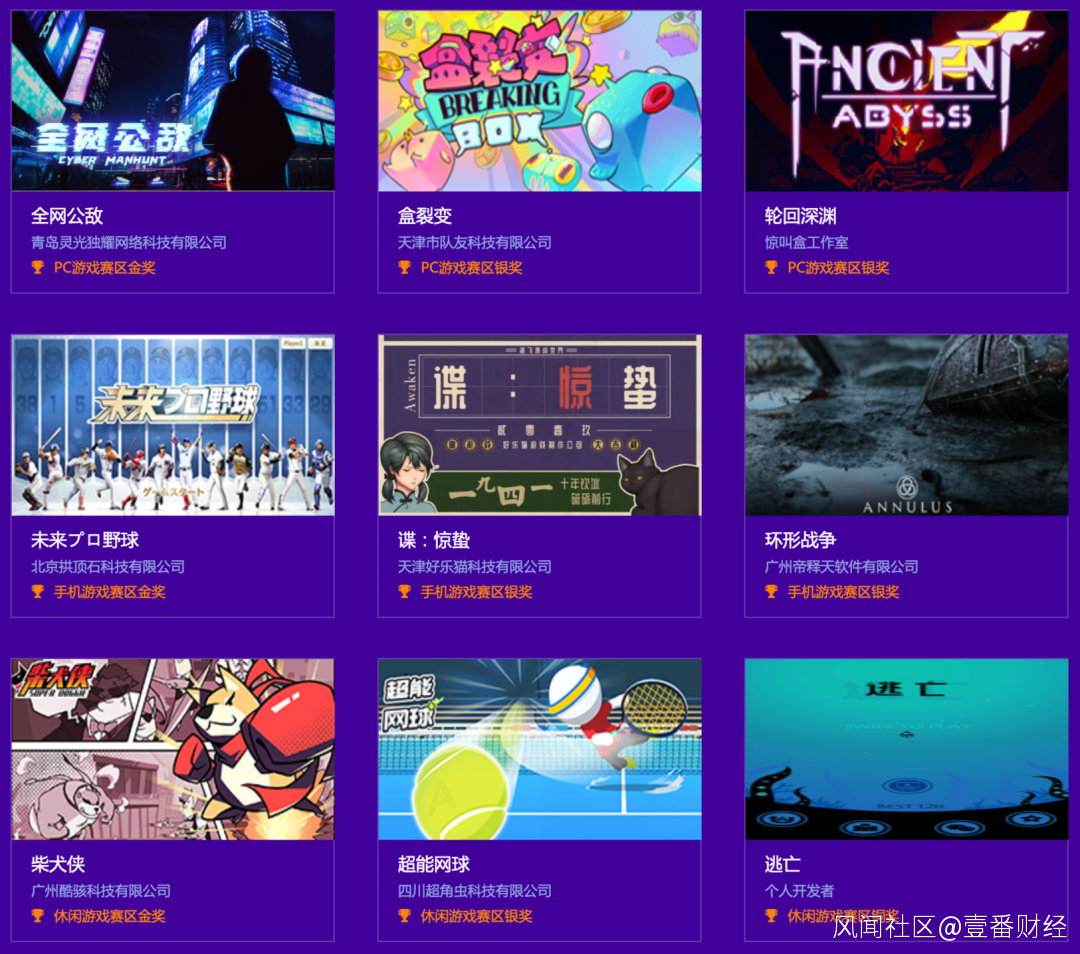The width and height of the screenshot is (1080, 954).
Task: Open the Breaking Box game thumbnail
Action: point(539,101)
